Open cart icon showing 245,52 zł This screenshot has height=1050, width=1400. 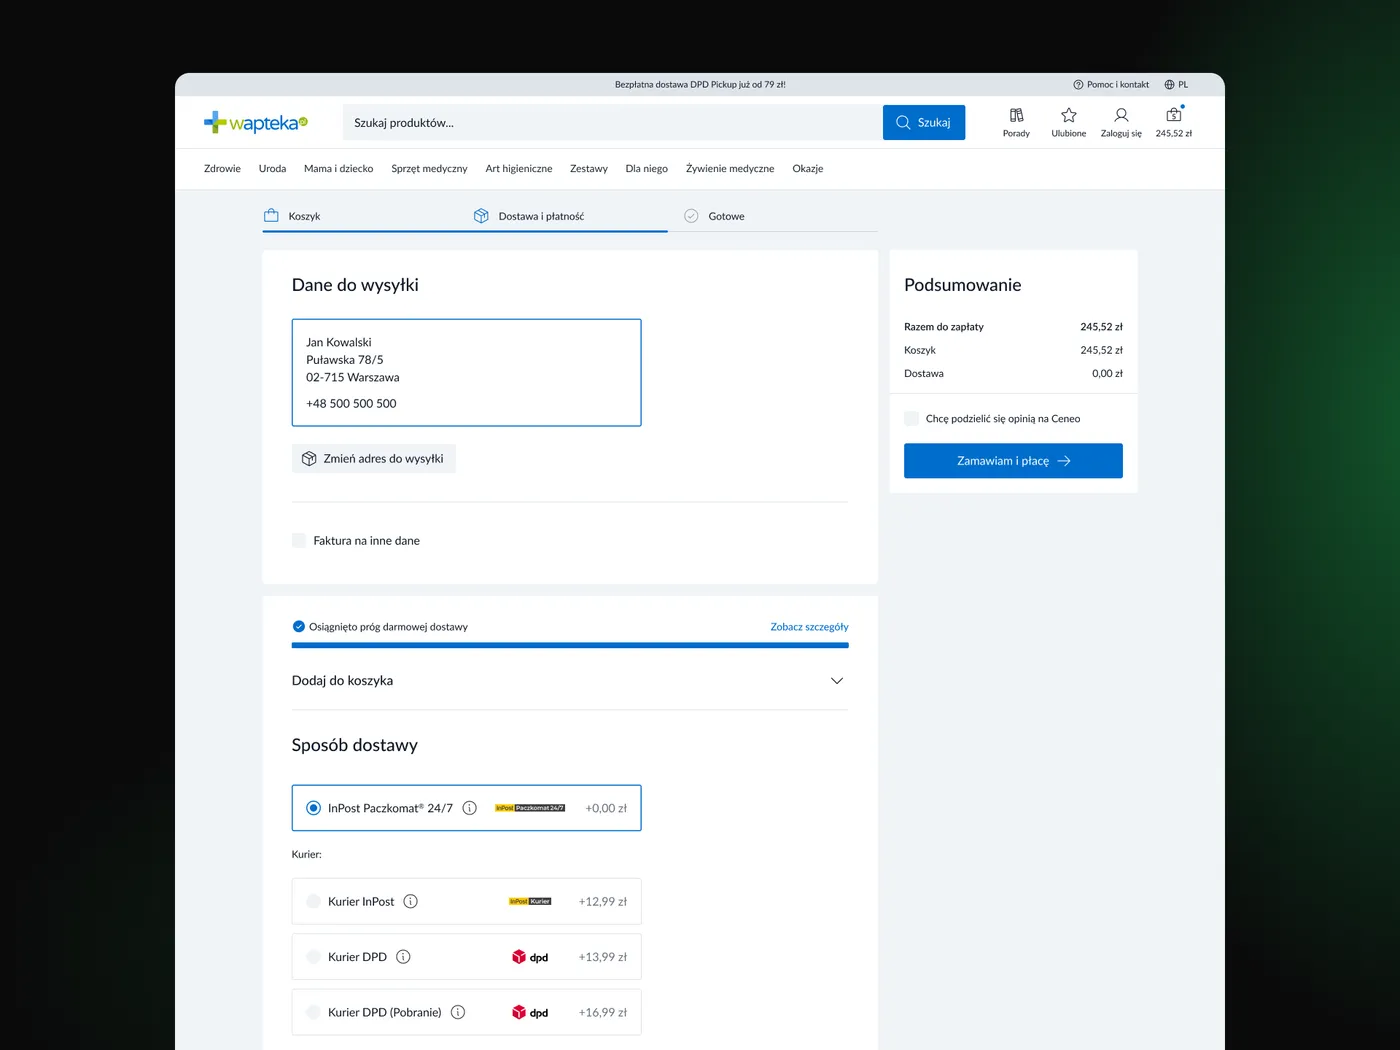click(x=1174, y=115)
